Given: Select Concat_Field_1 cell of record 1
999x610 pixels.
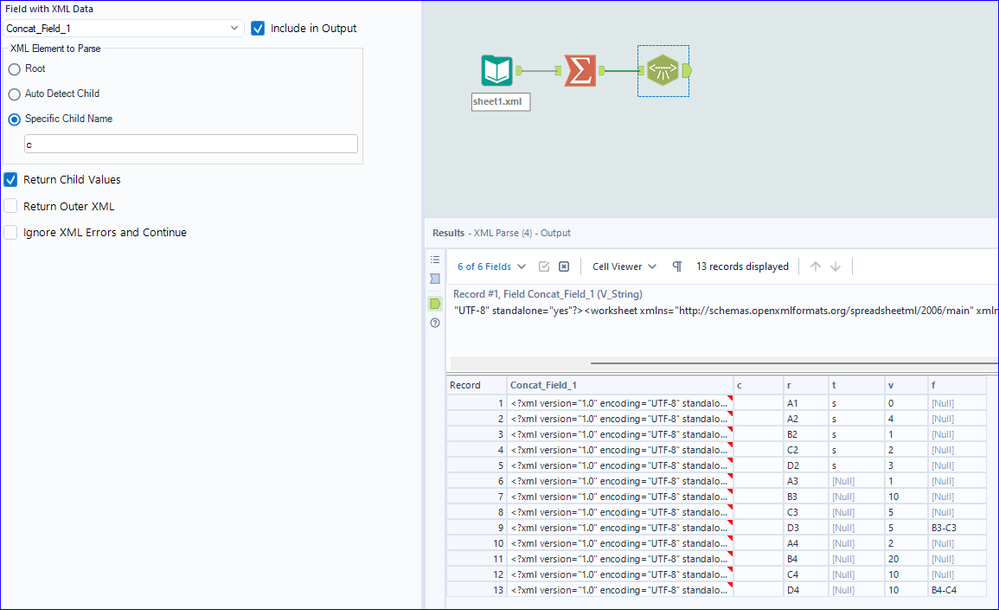Looking at the screenshot, I should click(x=620, y=403).
